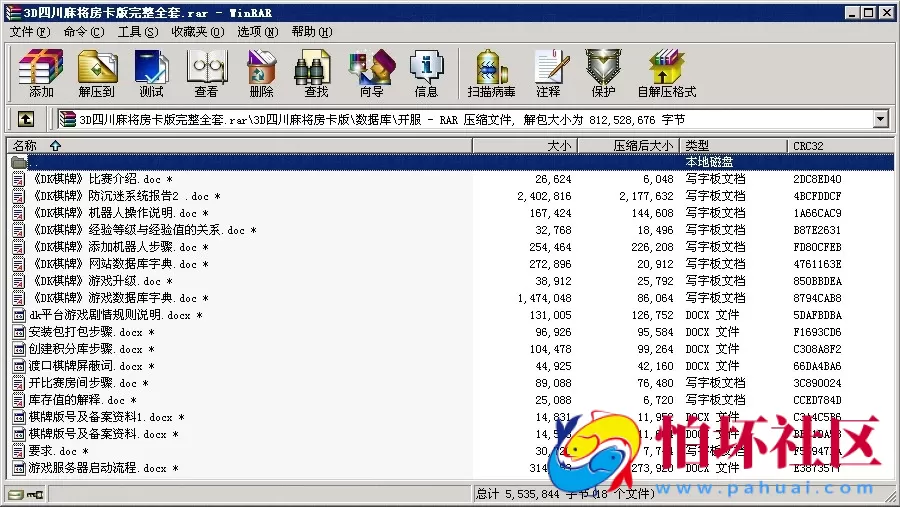Sort by 名称 column header

tap(239, 146)
